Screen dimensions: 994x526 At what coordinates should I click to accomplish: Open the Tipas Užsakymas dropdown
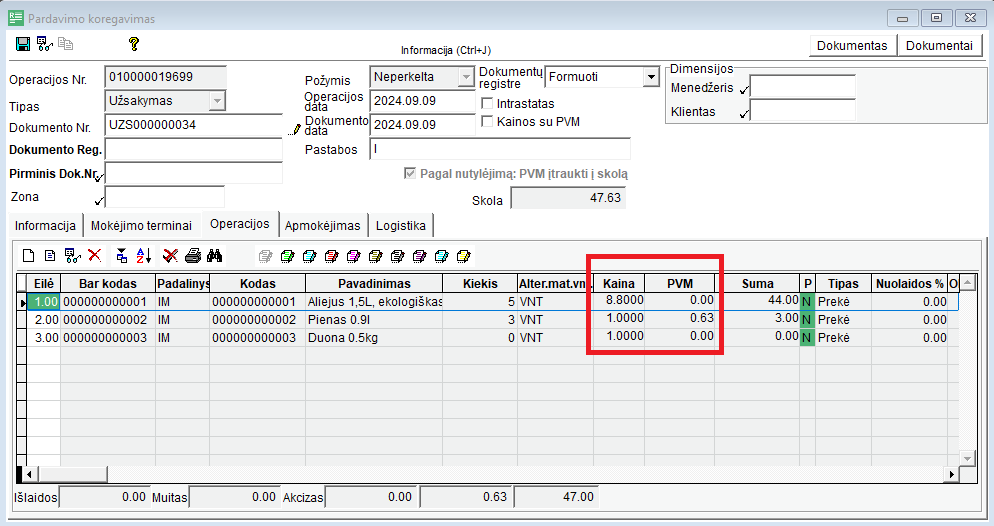pos(217,101)
